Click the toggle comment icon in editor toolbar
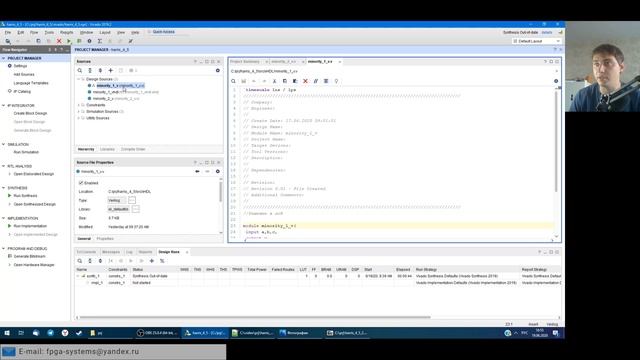Screen dimensions: 640x360 (316, 81)
